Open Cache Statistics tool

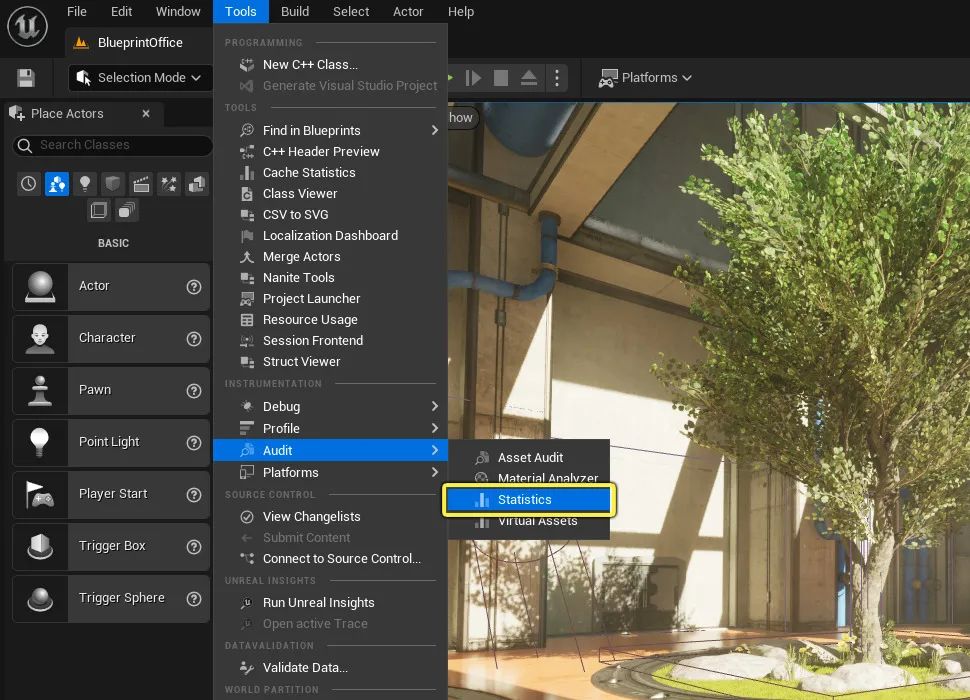tap(330, 173)
